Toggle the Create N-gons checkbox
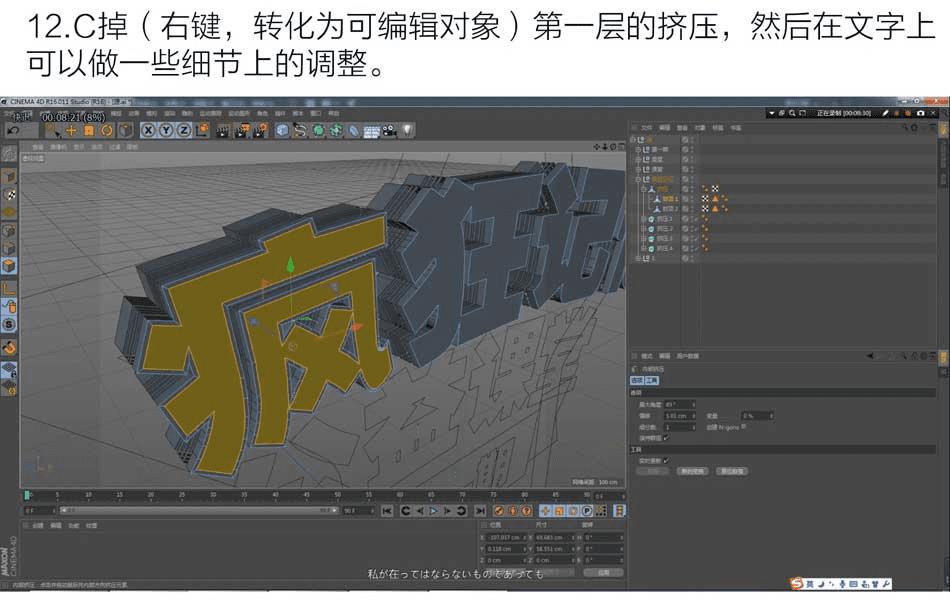Screen dimensions: 950x615 click(x=744, y=427)
